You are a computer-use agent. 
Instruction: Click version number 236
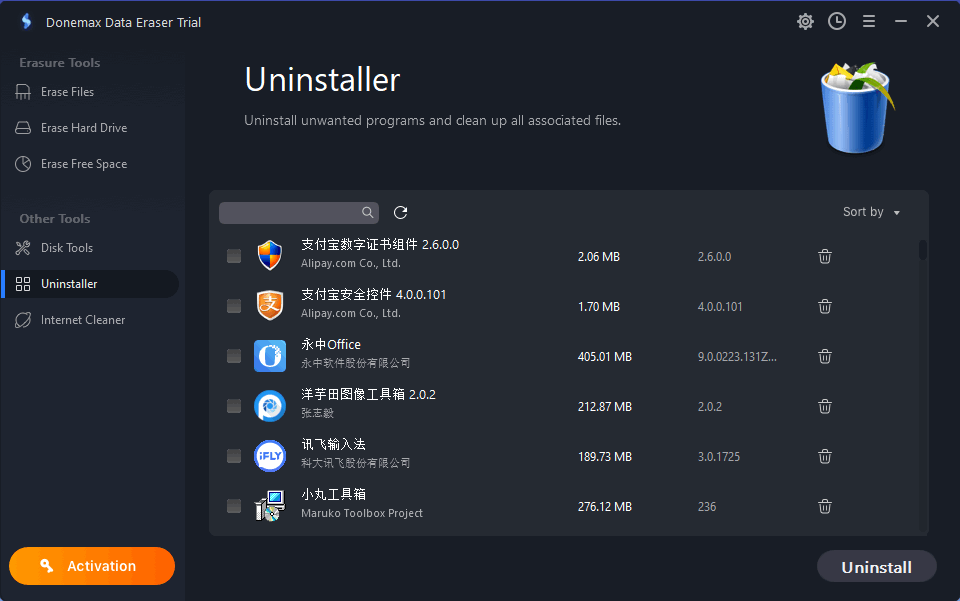click(x=707, y=507)
